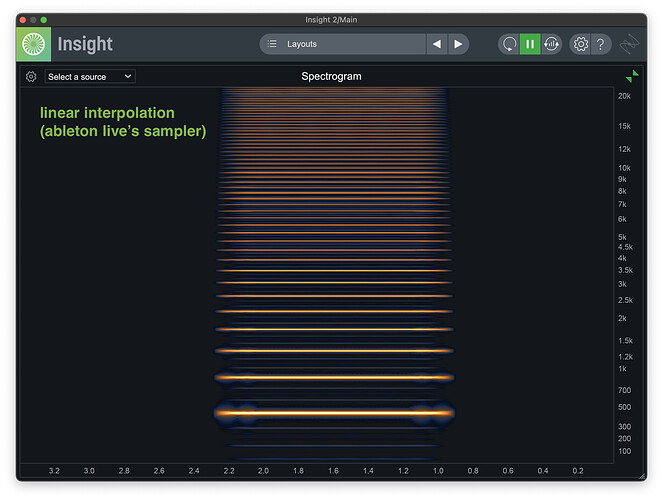Open Insight global settings gear
The width and height of the screenshot is (662, 500).
(x=580, y=44)
